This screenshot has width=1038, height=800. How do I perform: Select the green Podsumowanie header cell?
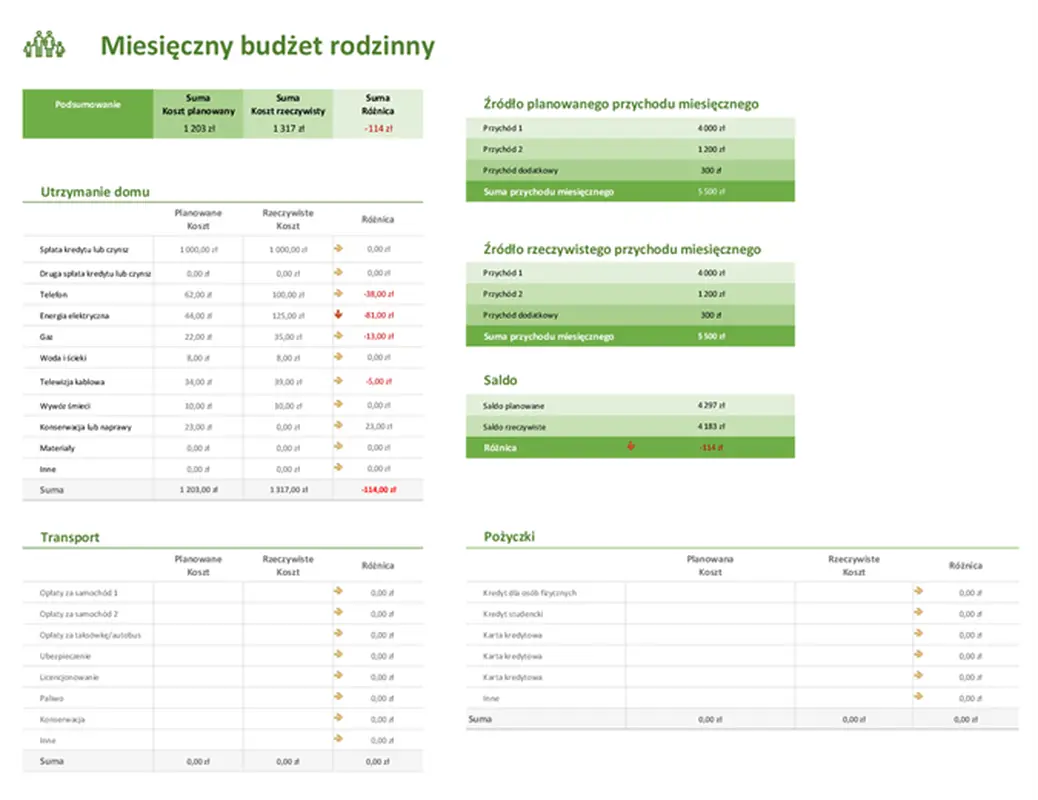click(88, 104)
